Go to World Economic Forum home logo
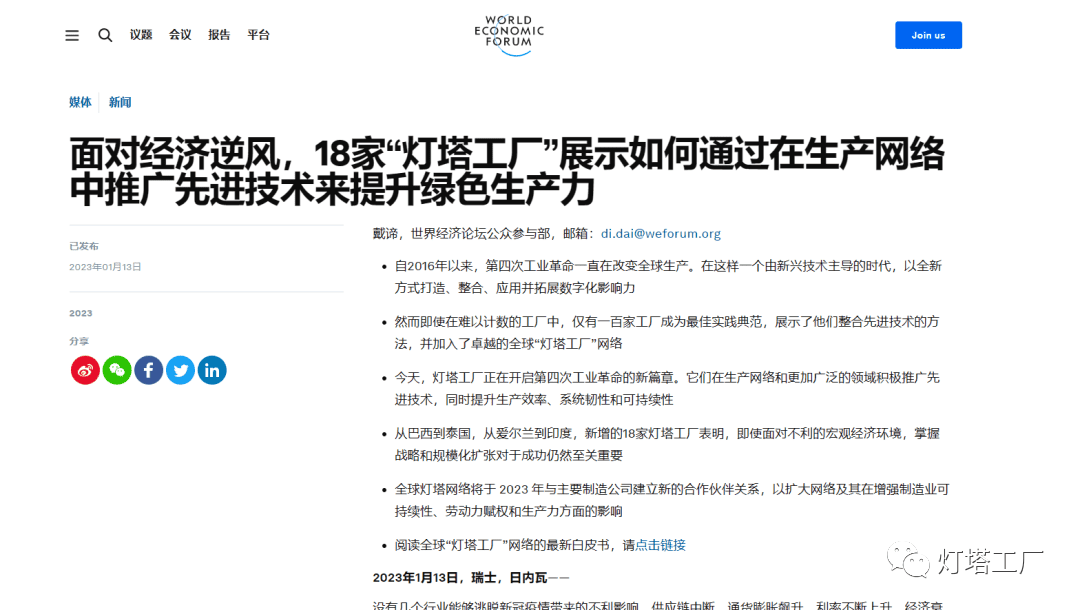This screenshot has width=1080, height=610. (509, 34)
